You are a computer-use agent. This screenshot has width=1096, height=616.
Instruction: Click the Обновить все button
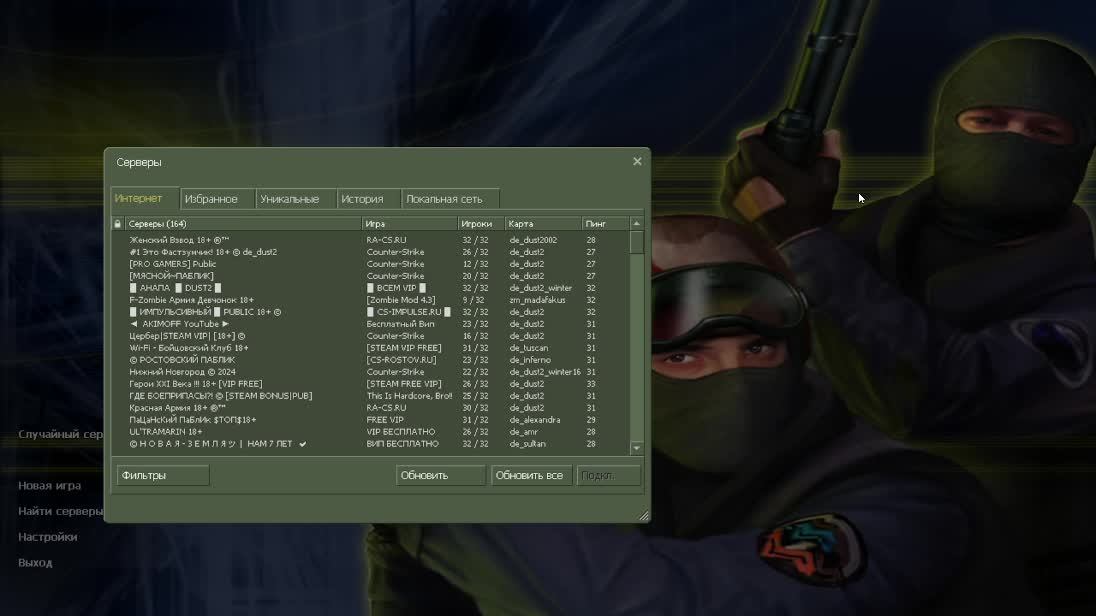[531, 475]
